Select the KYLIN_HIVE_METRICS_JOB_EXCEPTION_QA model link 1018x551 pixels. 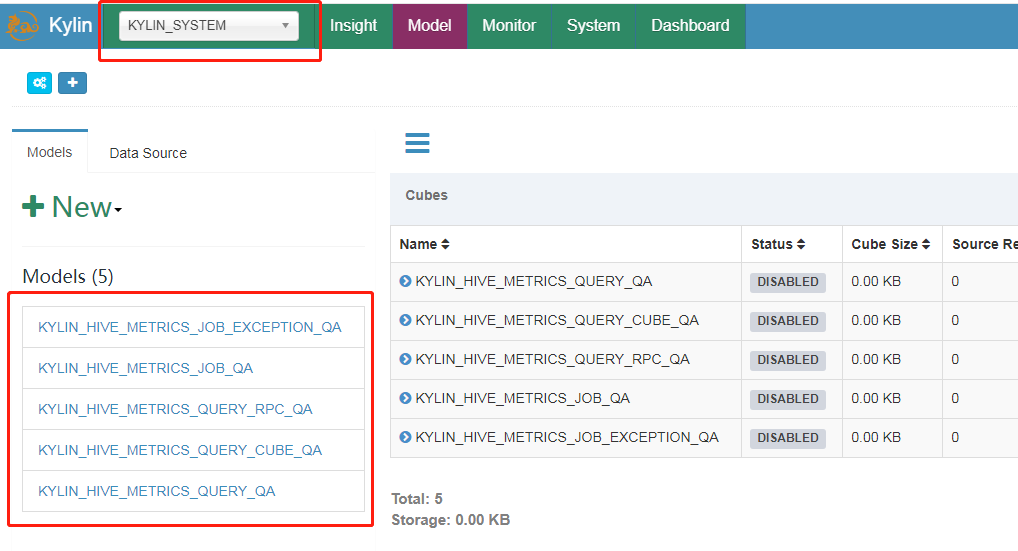coord(190,327)
